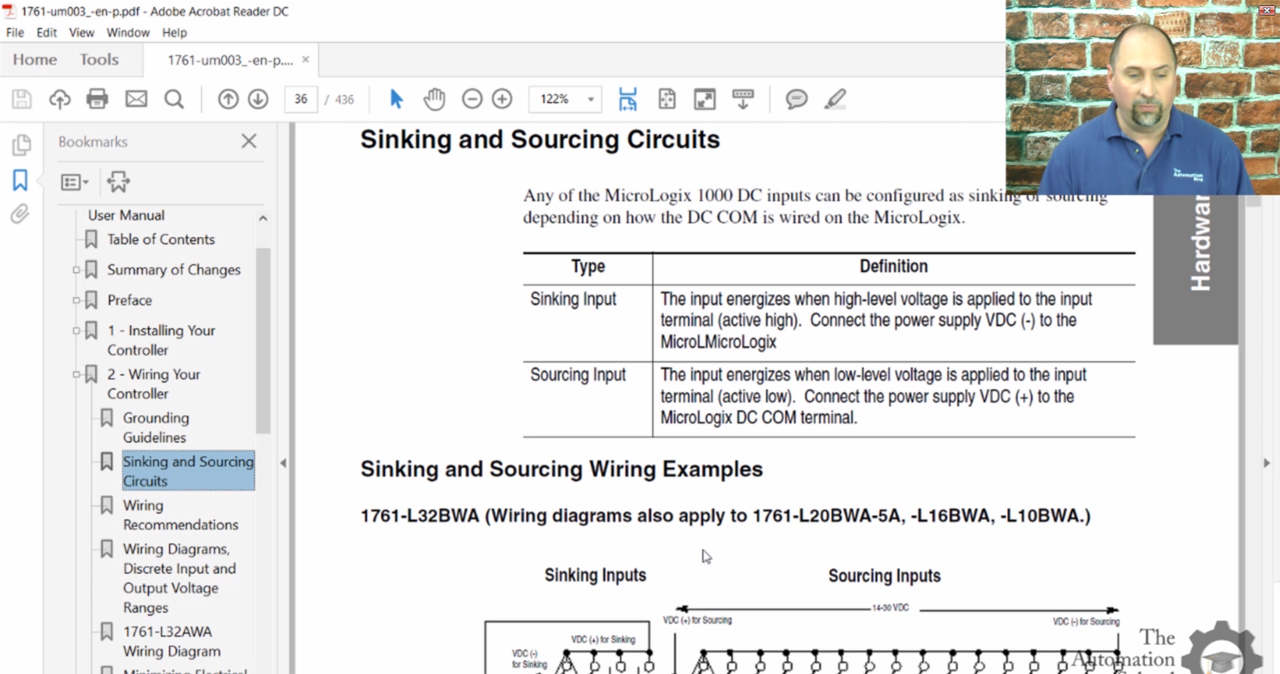The height and width of the screenshot is (674, 1280).
Task: Click bookmarks panel scroll up arrow
Action: pyautogui.click(x=263, y=218)
